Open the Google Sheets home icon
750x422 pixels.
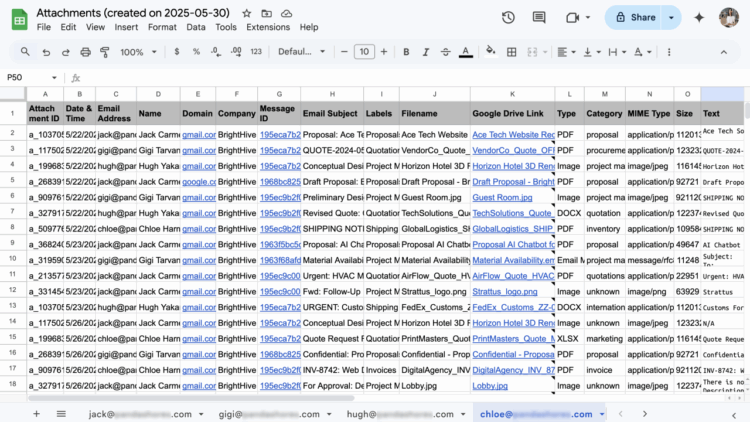20,20
